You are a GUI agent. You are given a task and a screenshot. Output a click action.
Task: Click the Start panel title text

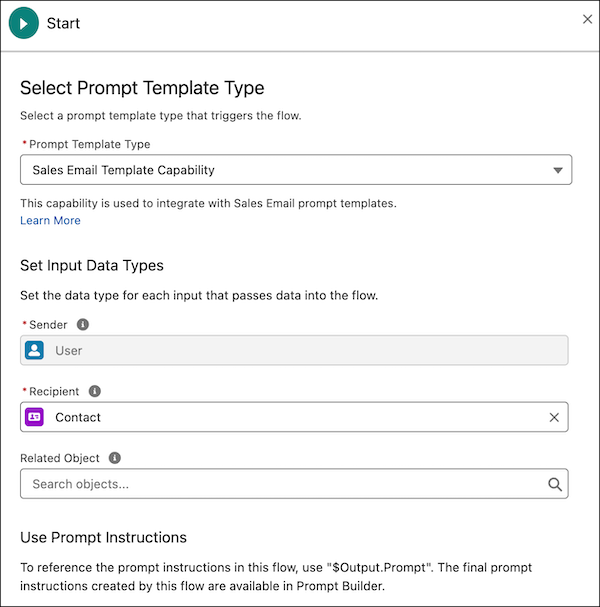coord(63,23)
